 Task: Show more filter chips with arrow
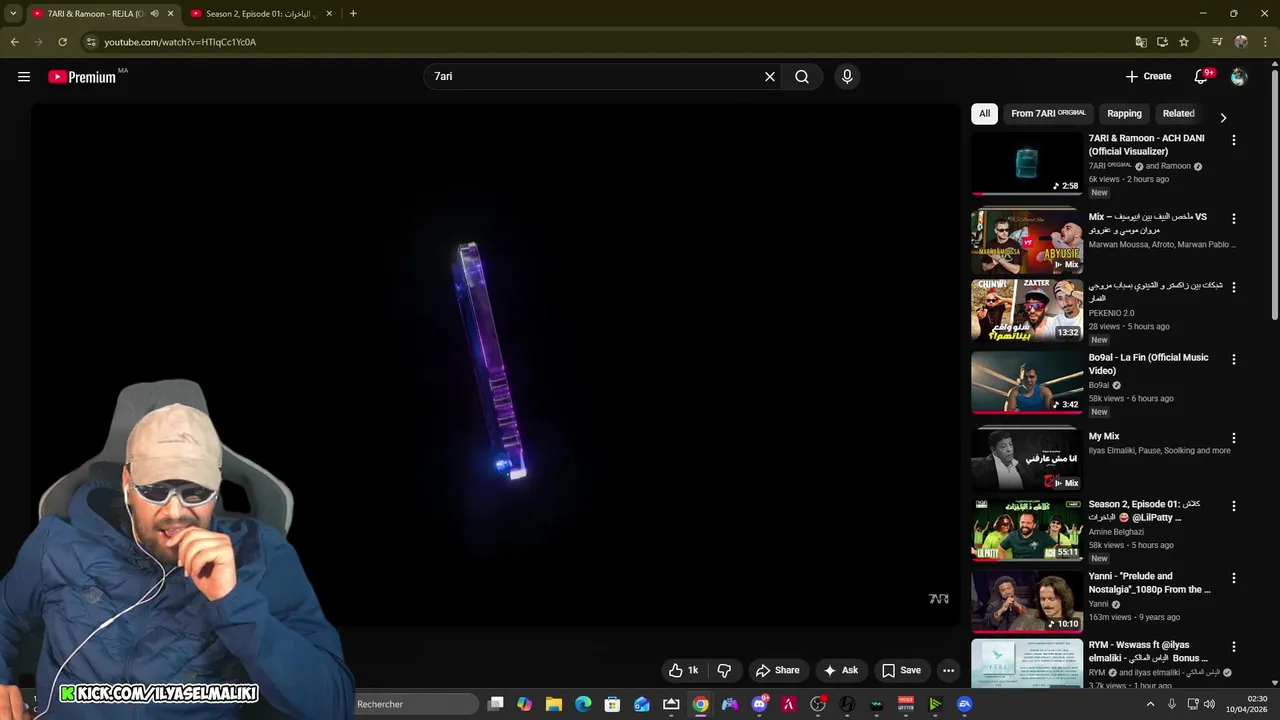click(1222, 117)
